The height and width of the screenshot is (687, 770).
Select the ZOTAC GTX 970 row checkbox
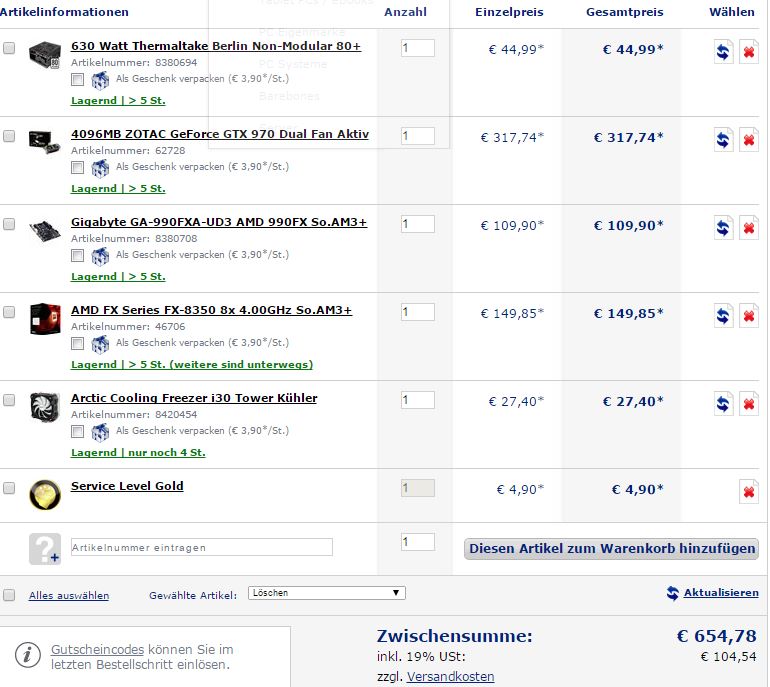(9, 136)
